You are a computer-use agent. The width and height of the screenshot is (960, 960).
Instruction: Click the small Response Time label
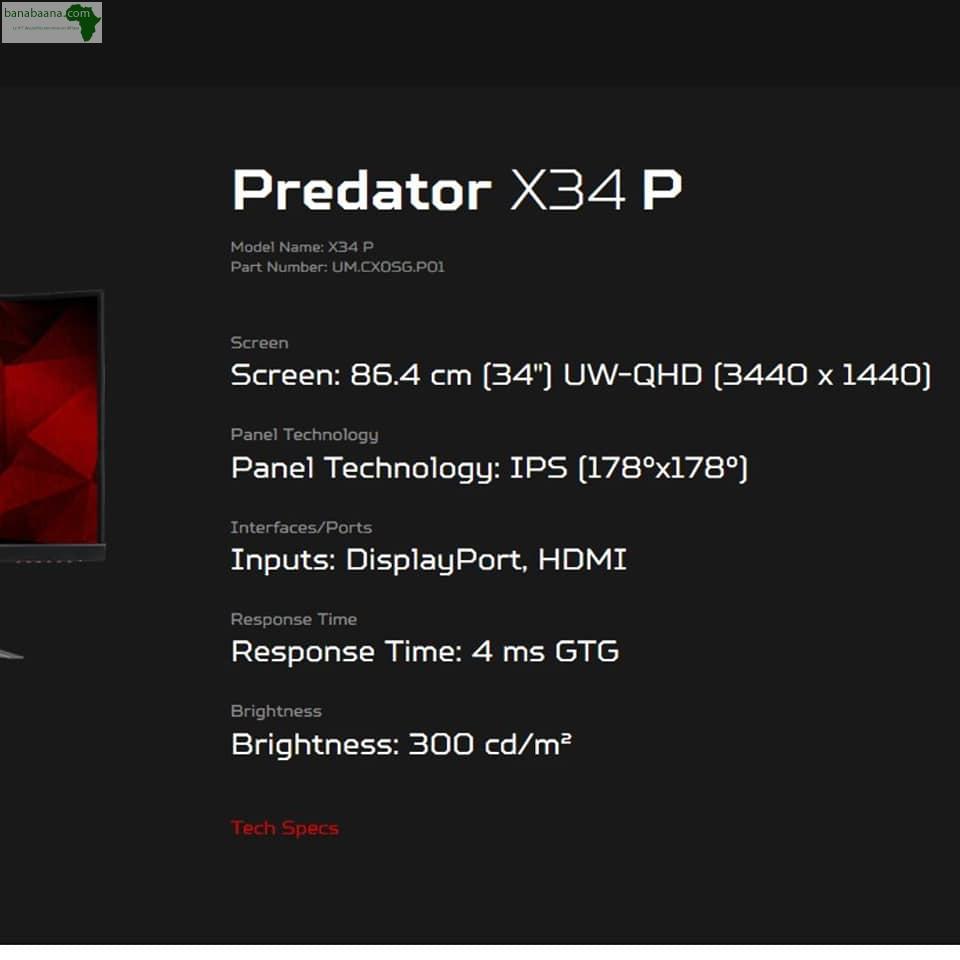pos(294,619)
